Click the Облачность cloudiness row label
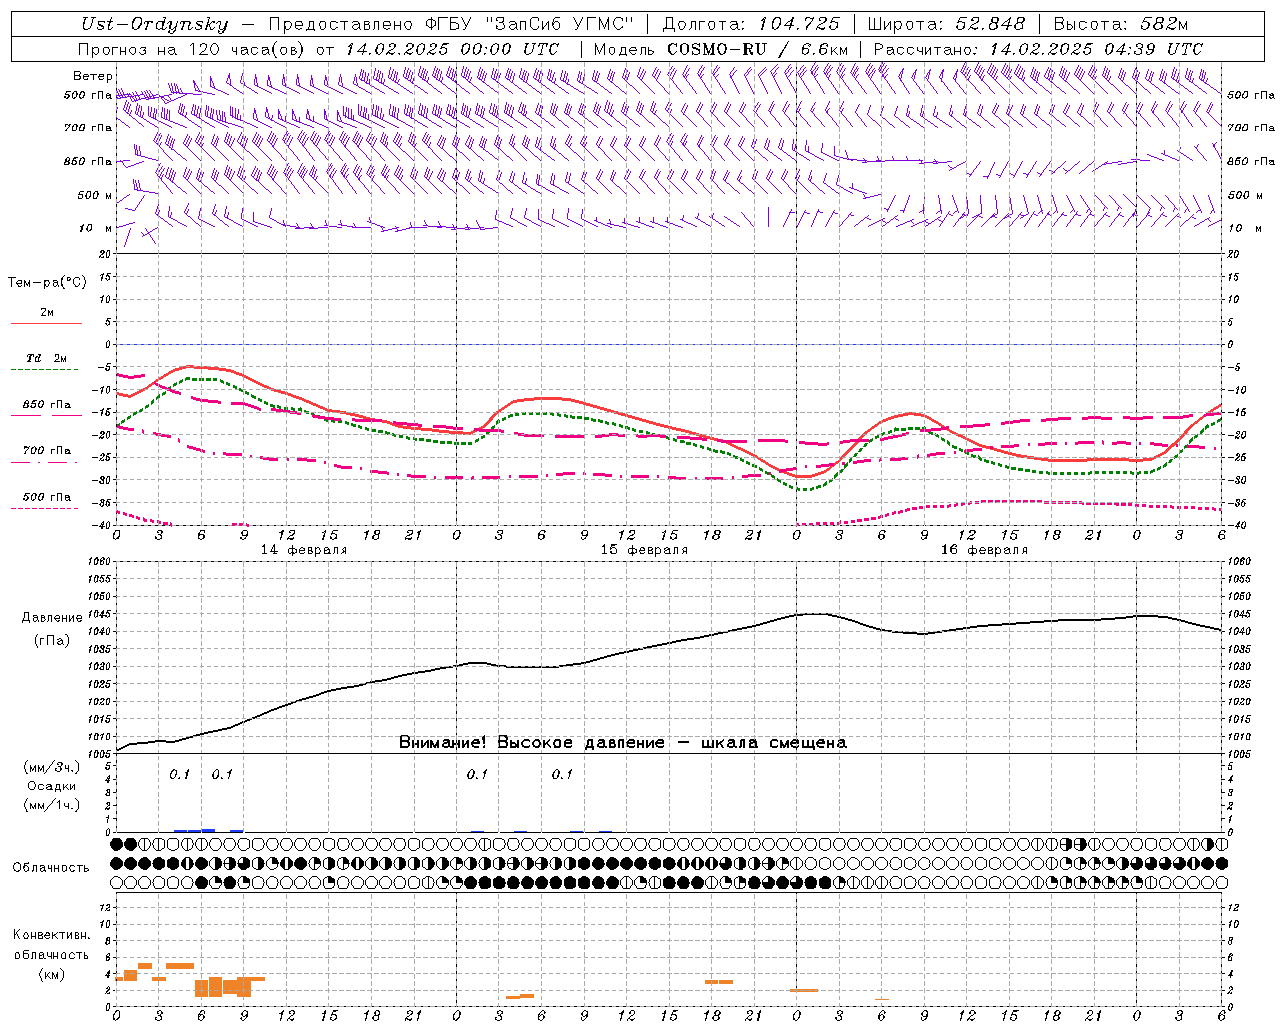The height and width of the screenshot is (1024, 1280). click(51, 867)
